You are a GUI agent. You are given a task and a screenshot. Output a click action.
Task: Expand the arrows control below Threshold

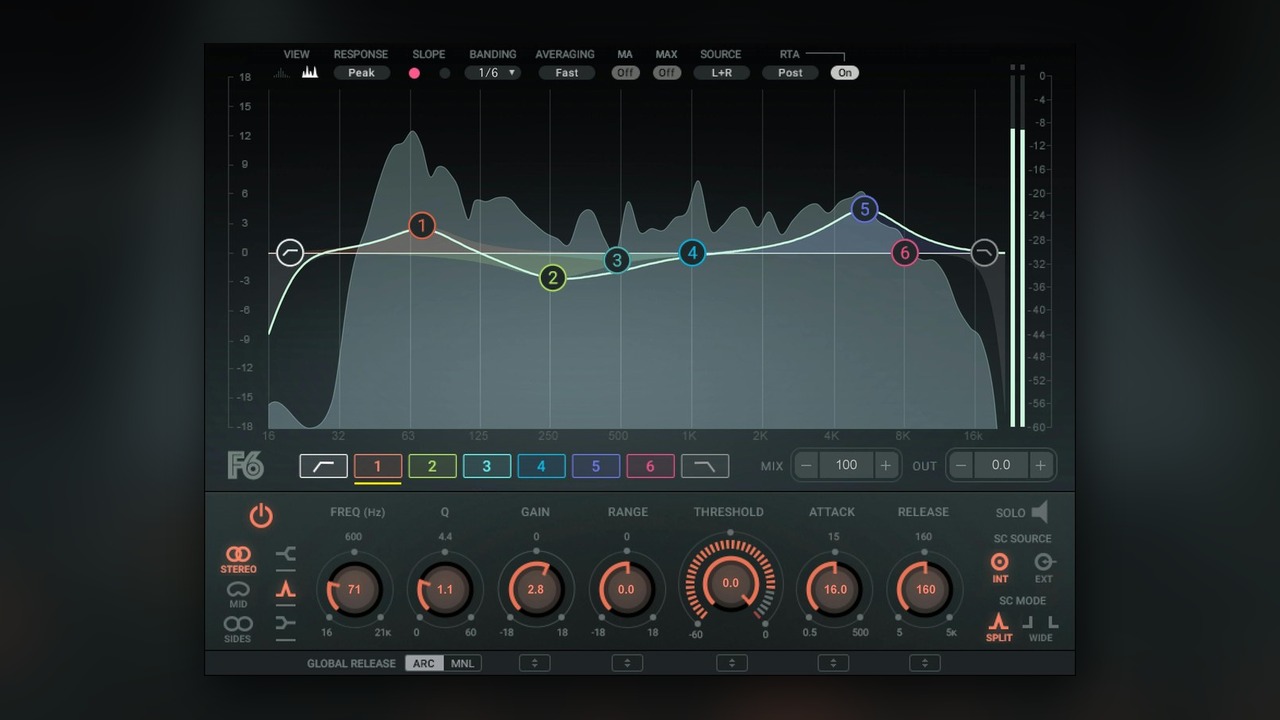point(732,663)
